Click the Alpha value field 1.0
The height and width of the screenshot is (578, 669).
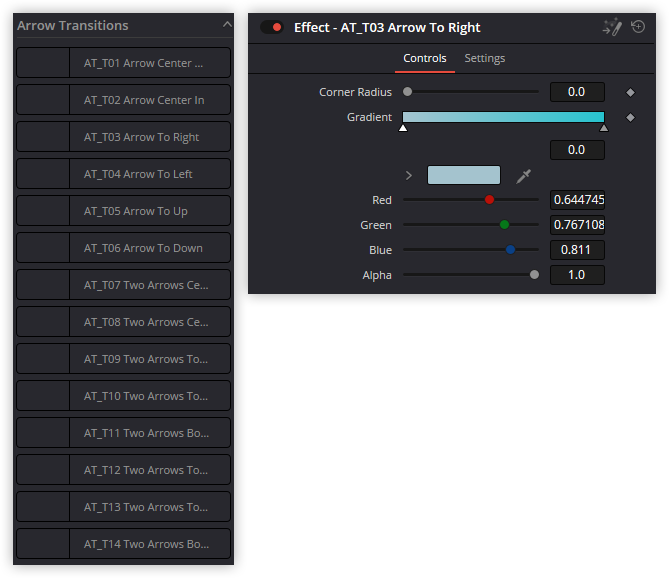pos(577,275)
